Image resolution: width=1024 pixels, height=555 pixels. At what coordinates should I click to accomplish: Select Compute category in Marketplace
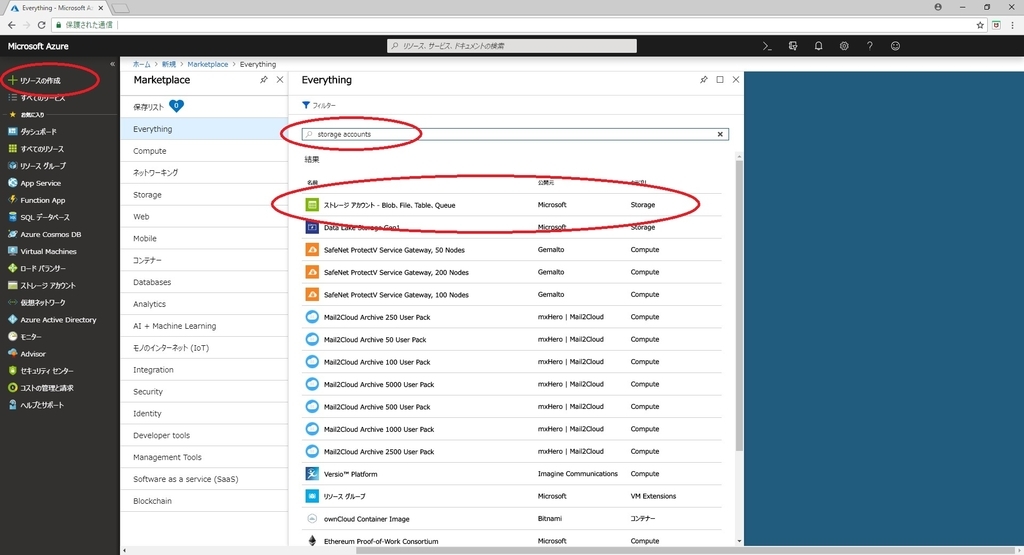pyautogui.click(x=204, y=151)
